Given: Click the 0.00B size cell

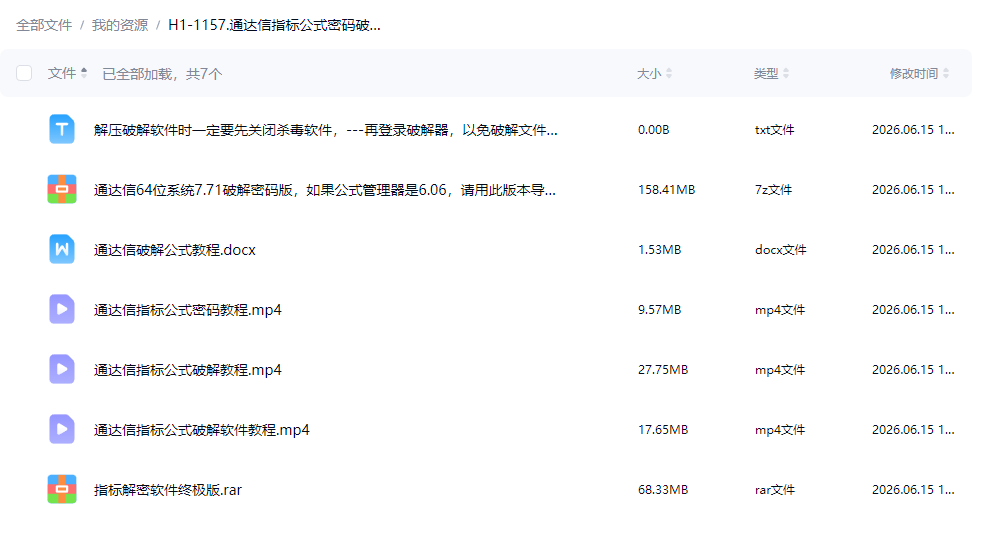Looking at the screenshot, I should point(654,130).
